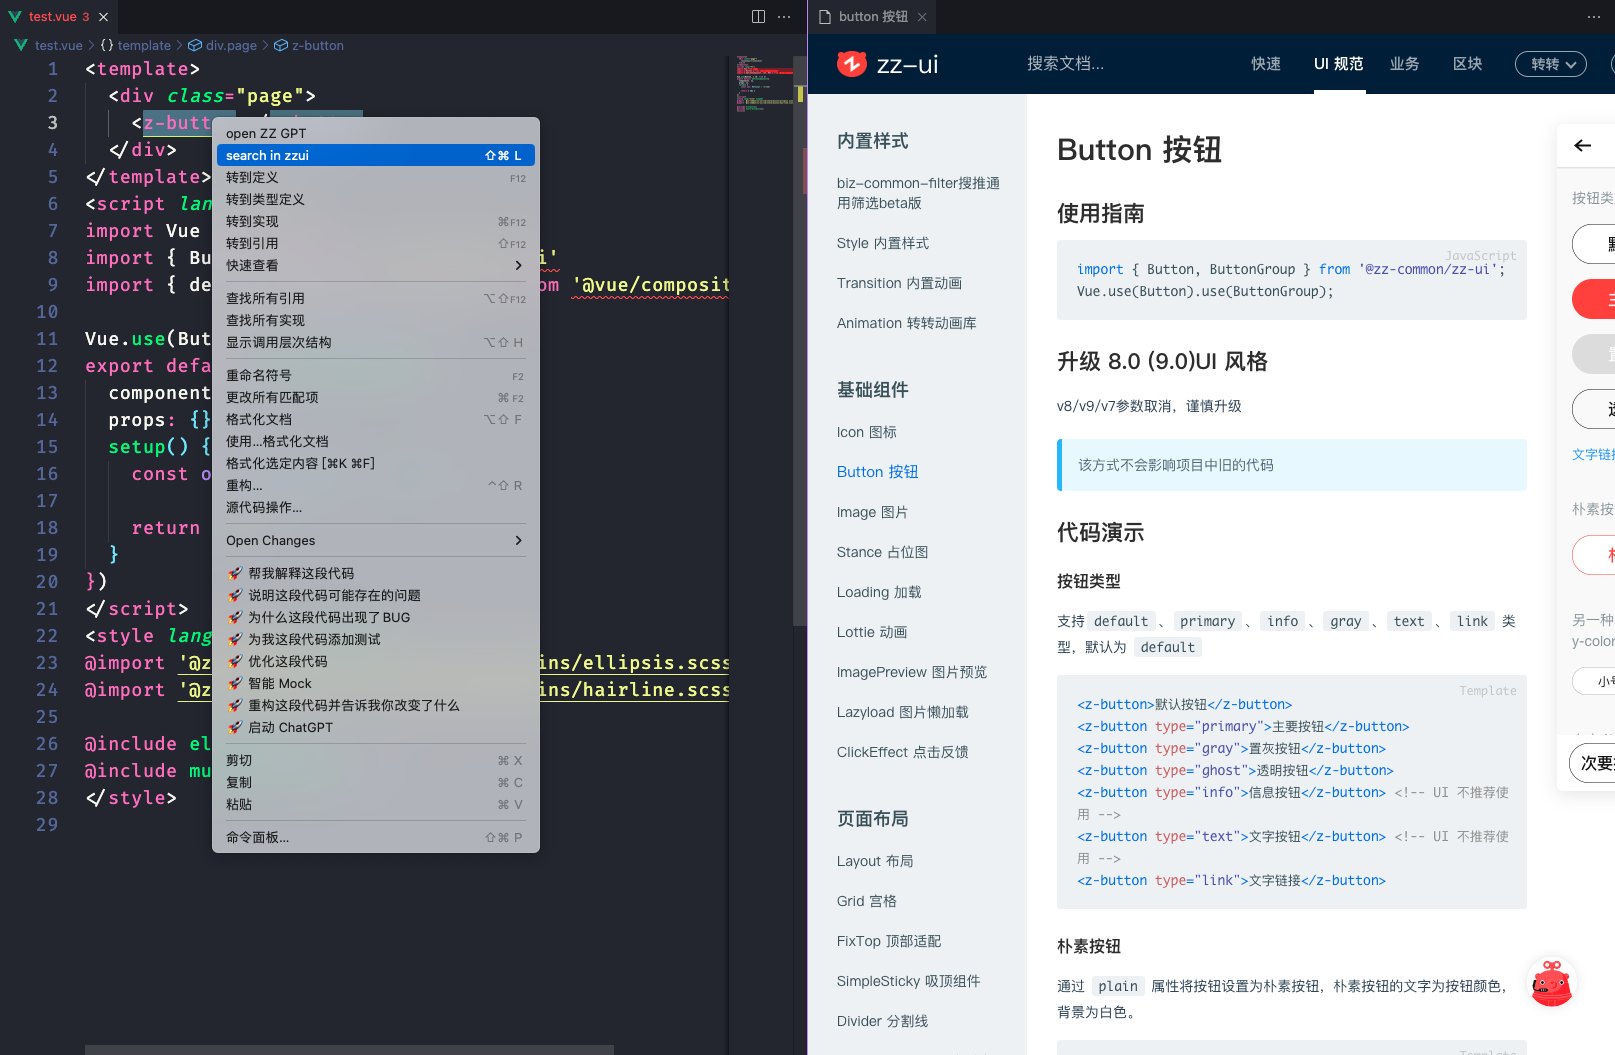Choose 优化这段代码 menu entry
The image size is (1615, 1055).
pyautogui.click(x=376, y=662)
